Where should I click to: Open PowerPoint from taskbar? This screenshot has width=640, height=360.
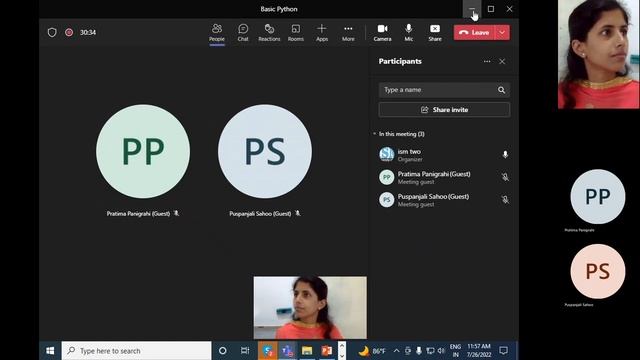pyautogui.click(x=327, y=351)
